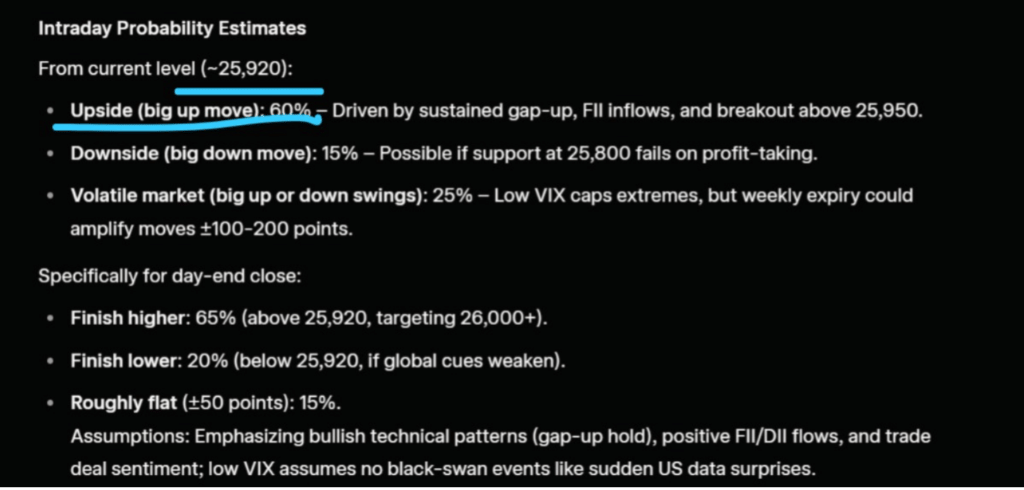Click the bold Downside (big down move) label

187,154
